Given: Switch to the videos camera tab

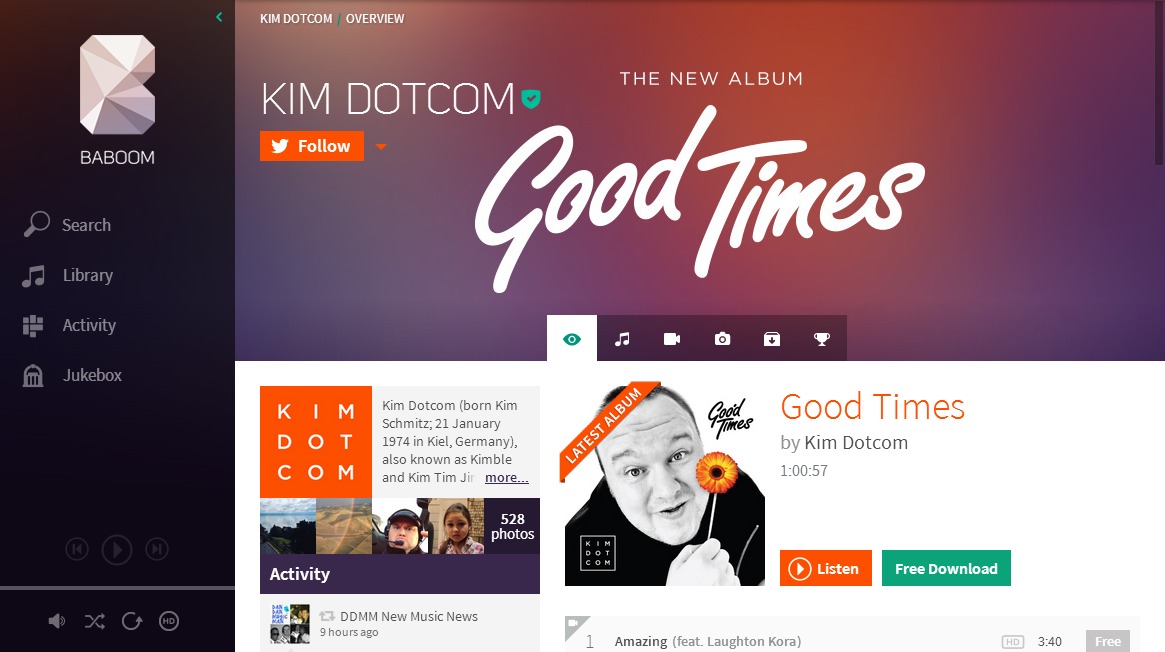Looking at the screenshot, I should tap(672, 339).
